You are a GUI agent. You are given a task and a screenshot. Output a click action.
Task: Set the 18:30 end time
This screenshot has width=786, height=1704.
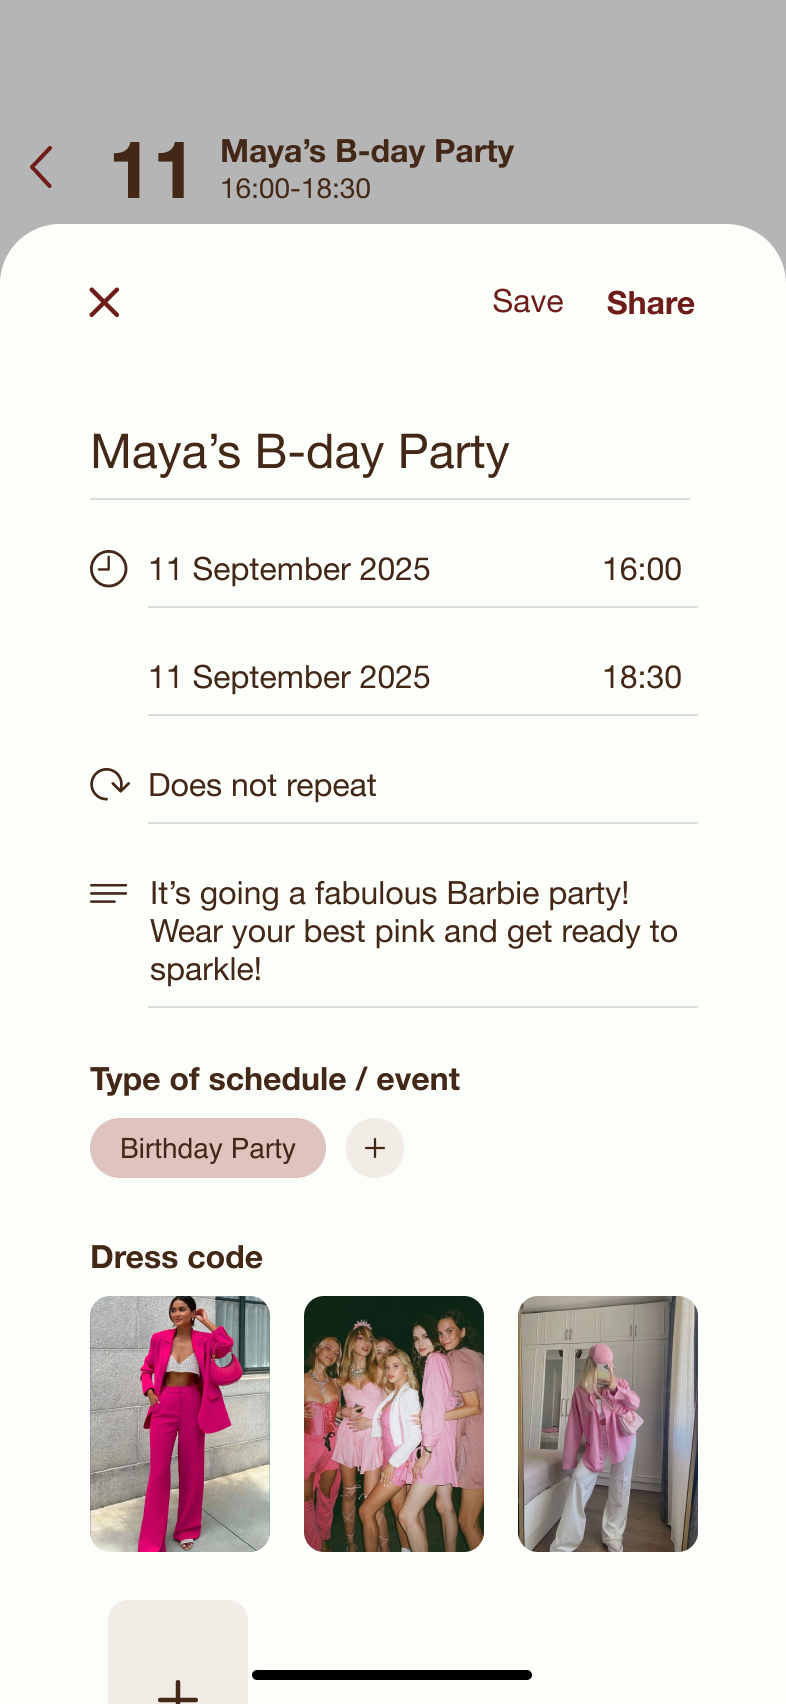pos(642,678)
